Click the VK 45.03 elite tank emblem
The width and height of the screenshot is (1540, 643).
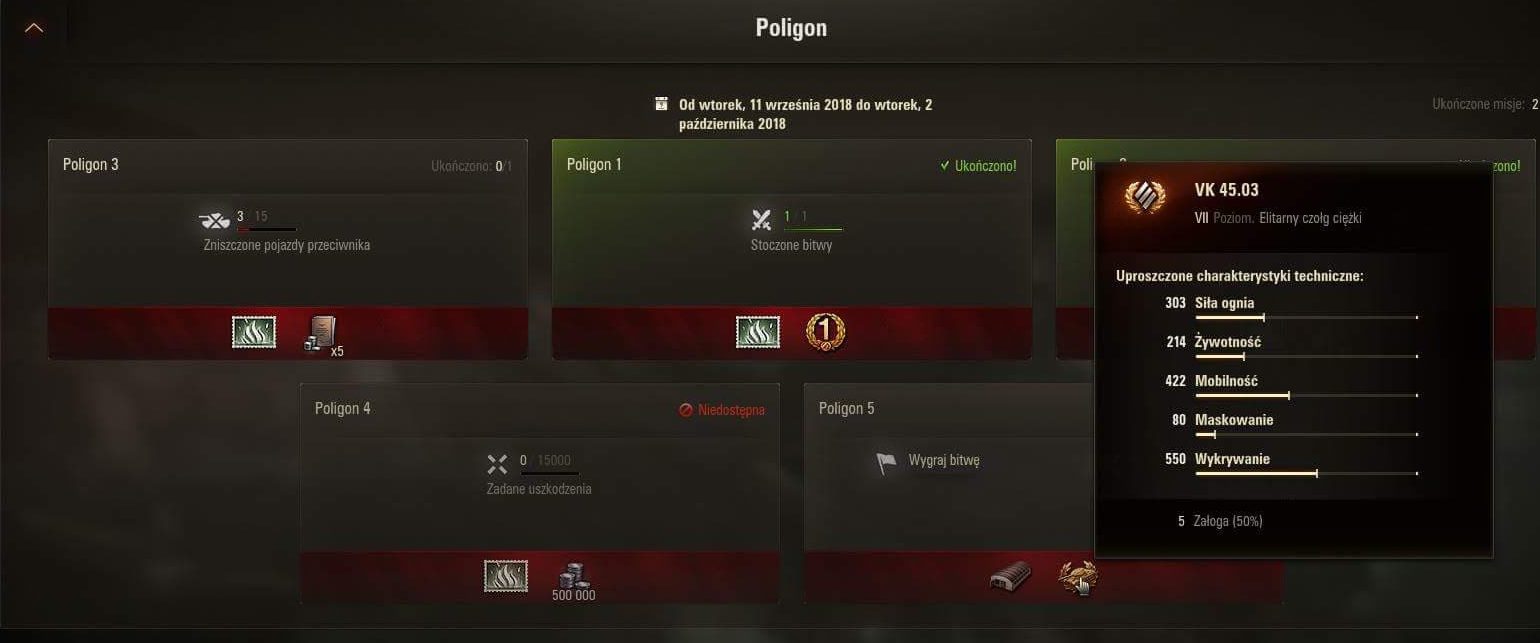[x=1144, y=199]
